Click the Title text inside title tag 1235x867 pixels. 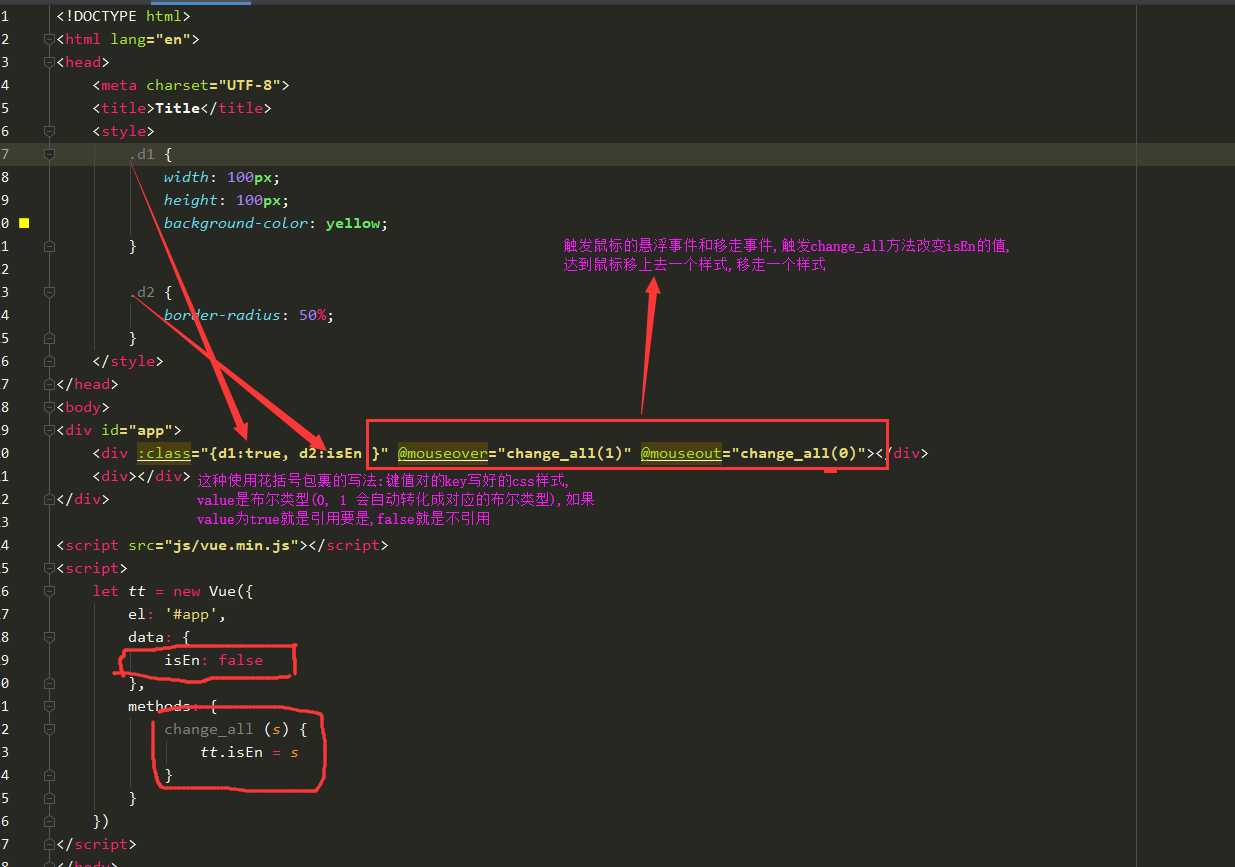tap(177, 108)
